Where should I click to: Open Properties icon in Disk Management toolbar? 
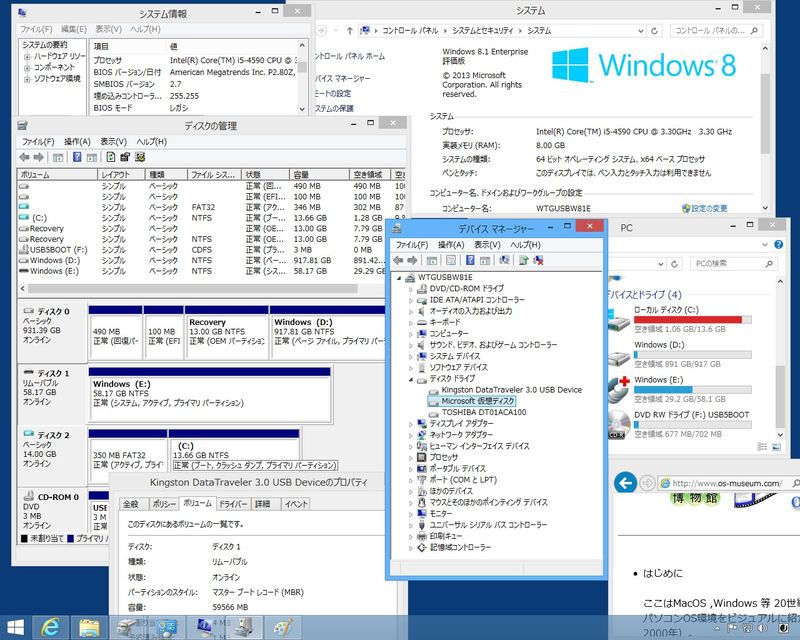tap(125, 157)
